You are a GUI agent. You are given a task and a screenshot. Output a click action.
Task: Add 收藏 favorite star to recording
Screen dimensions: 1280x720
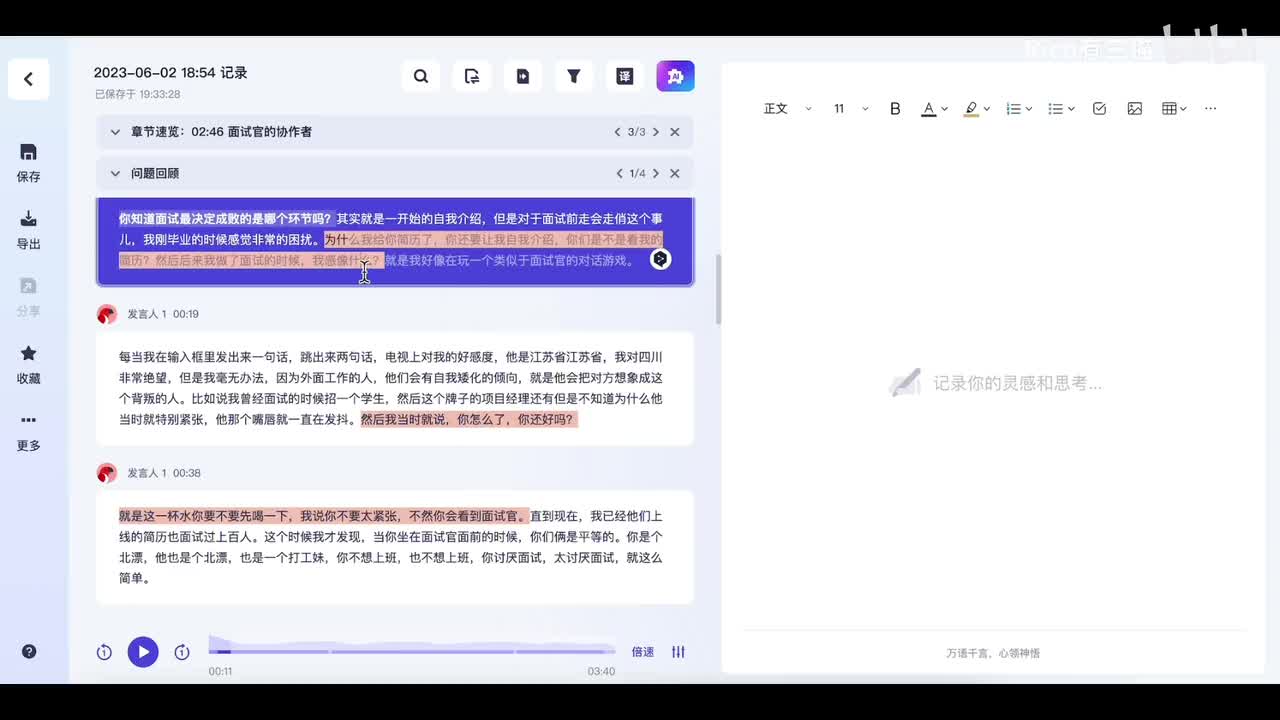pyautogui.click(x=29, y=354)
